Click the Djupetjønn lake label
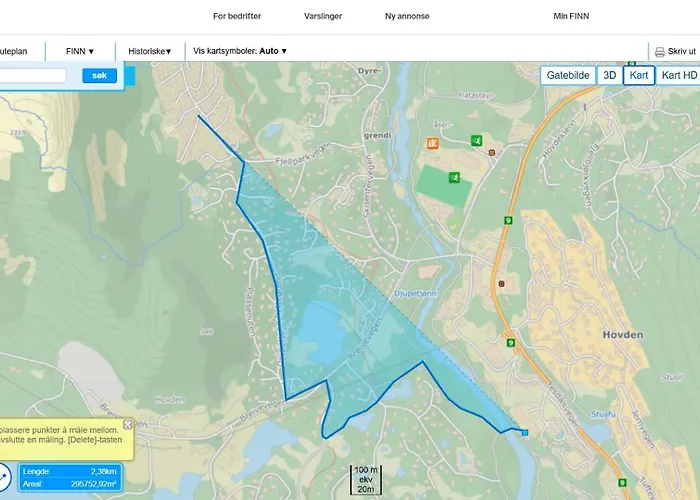Viewport: 700px width, 500px height. click(x=415, y=294)
